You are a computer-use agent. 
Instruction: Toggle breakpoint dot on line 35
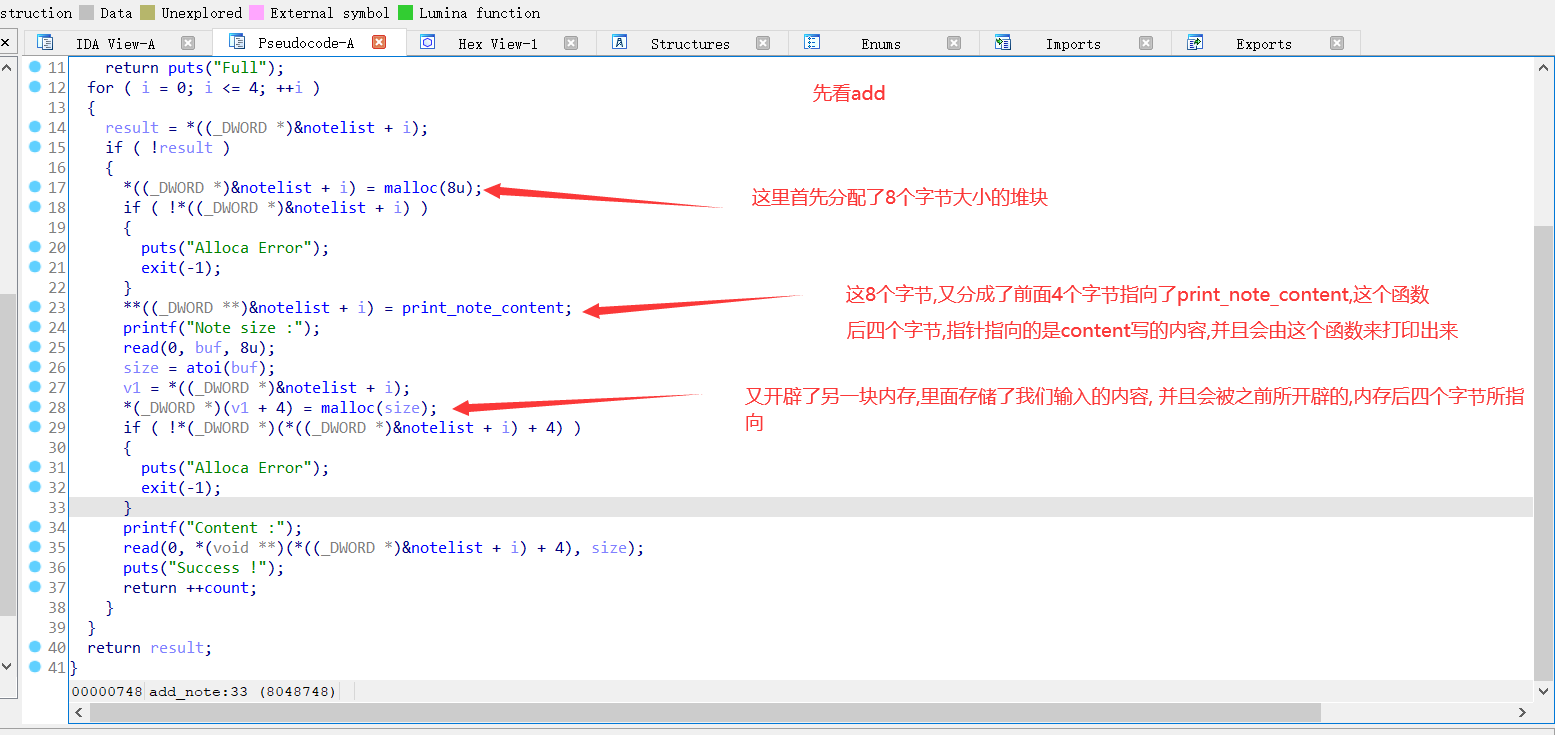pos(35,547)
